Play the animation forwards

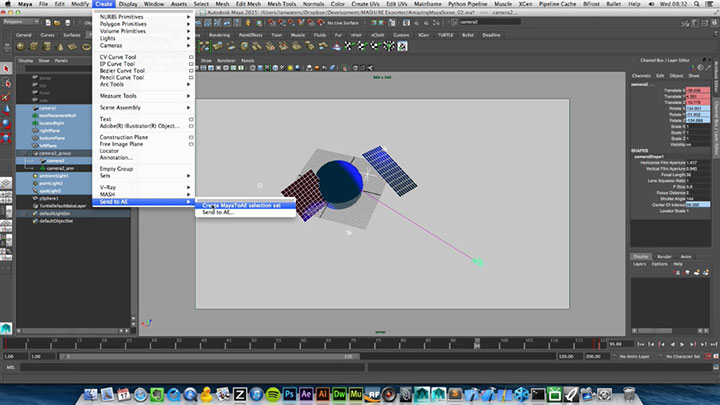[682, 344]
